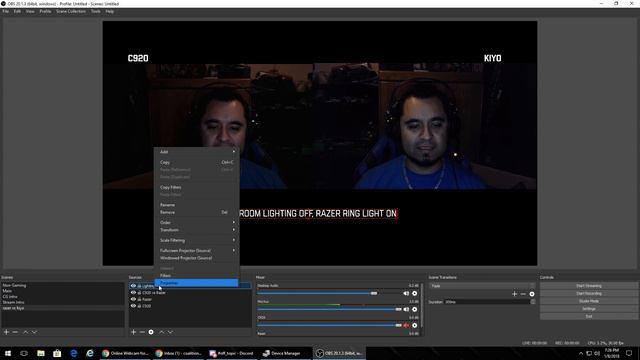The height and width of the screenshot is (360, 640).
Task: Open Microsoft Store from taskbar
Action: pos(57,353)
